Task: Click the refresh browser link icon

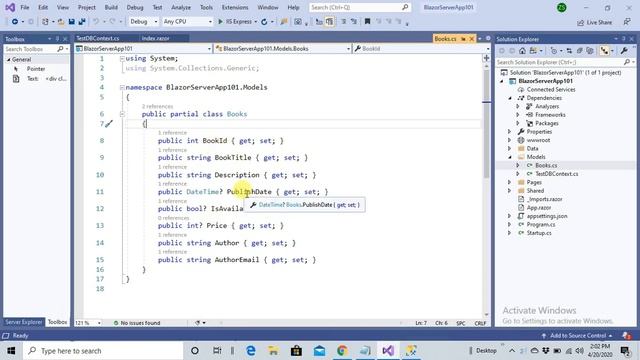Action: click(264, 22)
